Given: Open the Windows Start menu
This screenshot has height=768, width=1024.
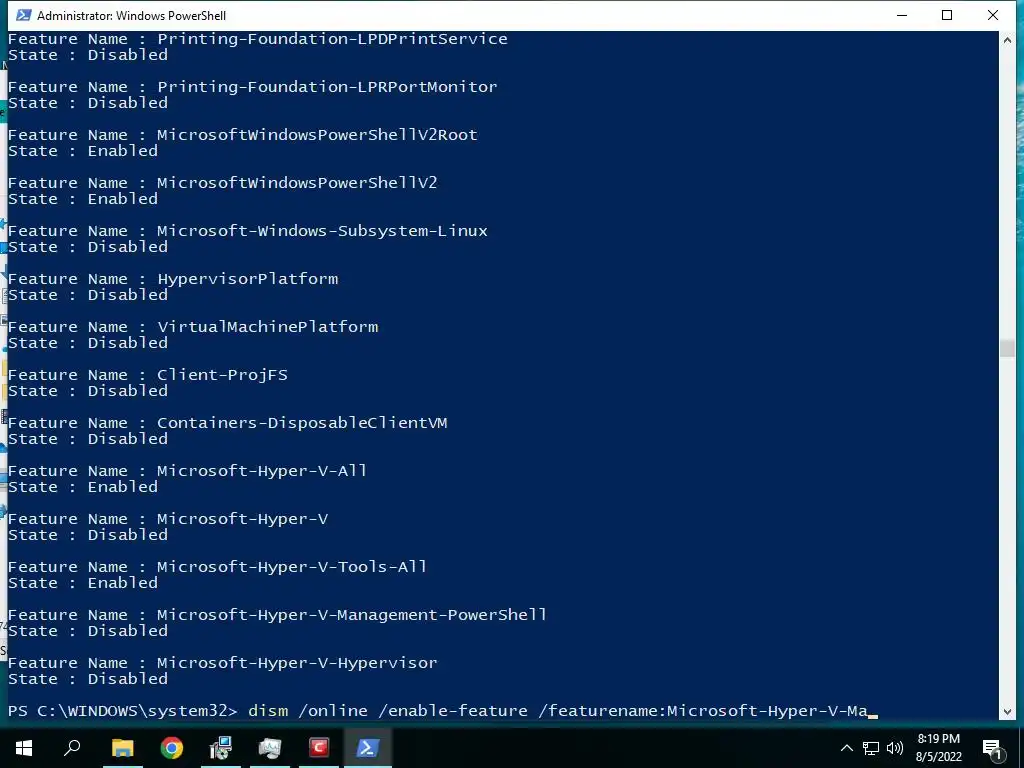Looking at the screenshot, I should [x=24, y=748].
